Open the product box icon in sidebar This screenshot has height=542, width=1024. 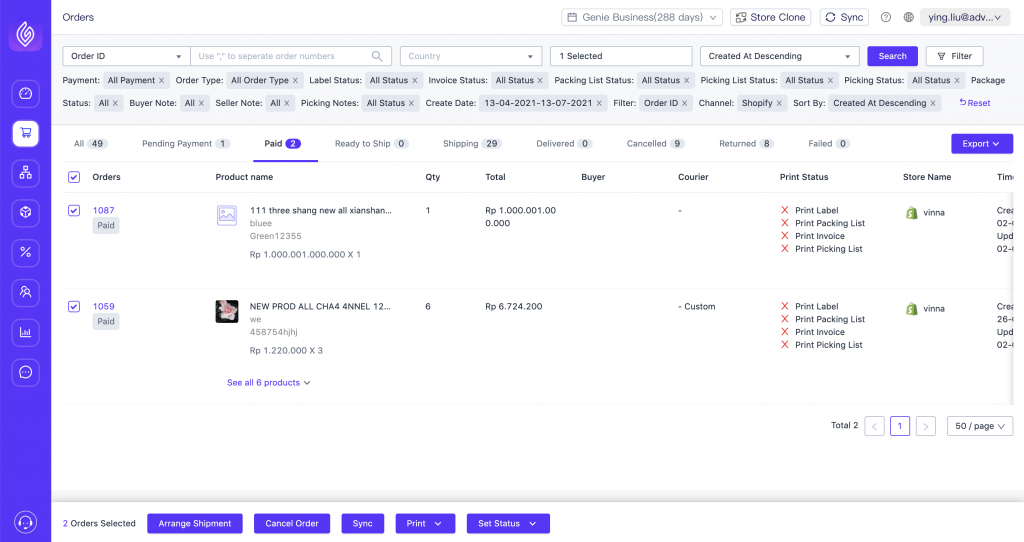pos(25,213)
